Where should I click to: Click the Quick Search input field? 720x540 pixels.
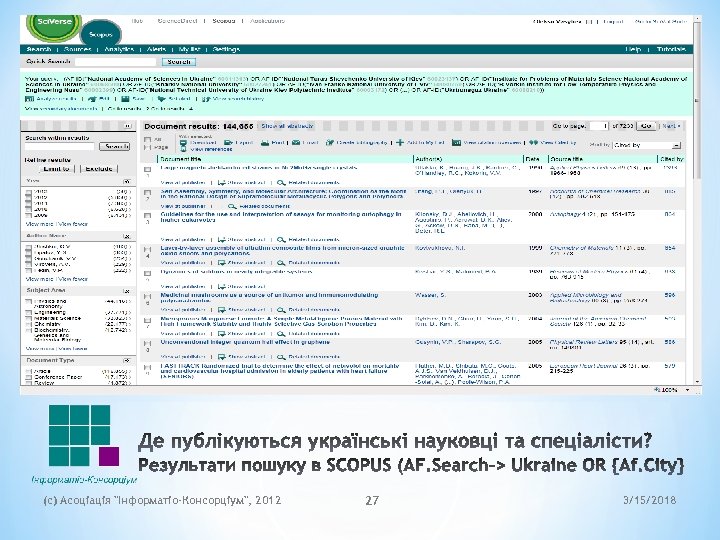tap(116, 62)
